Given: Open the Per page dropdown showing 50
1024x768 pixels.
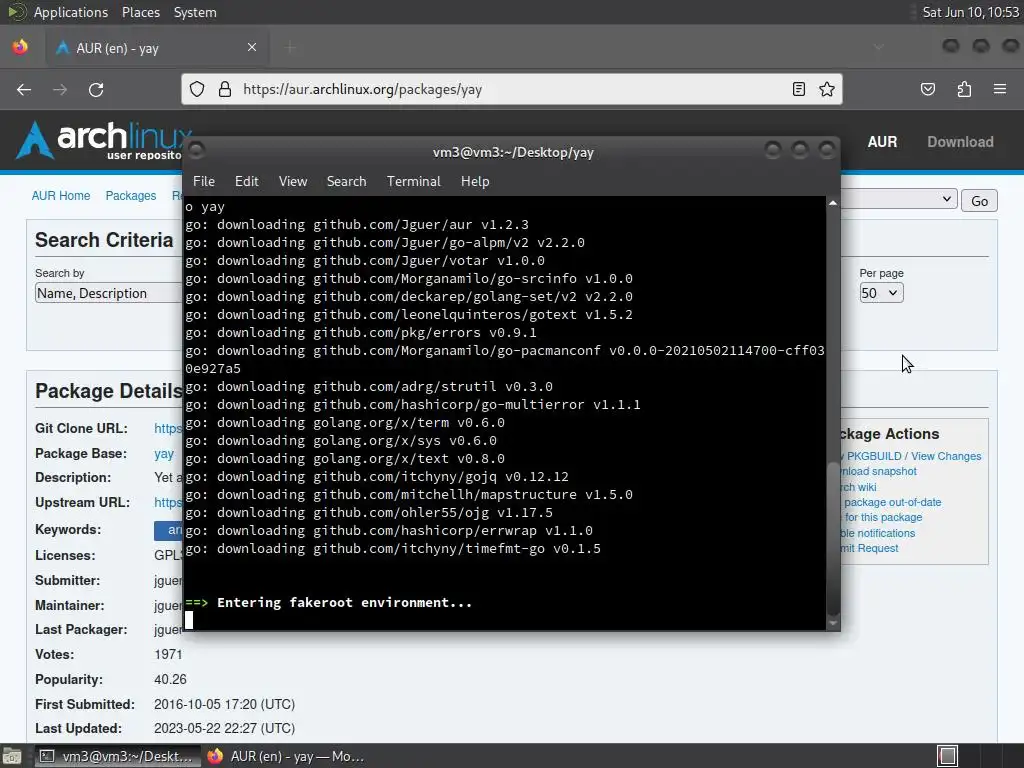Looking at the screenshot, I should point(881,293).
